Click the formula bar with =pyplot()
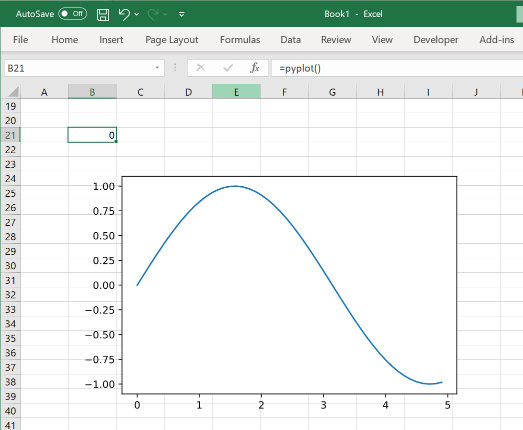The image size is (523, 430). tap(397, 68)
